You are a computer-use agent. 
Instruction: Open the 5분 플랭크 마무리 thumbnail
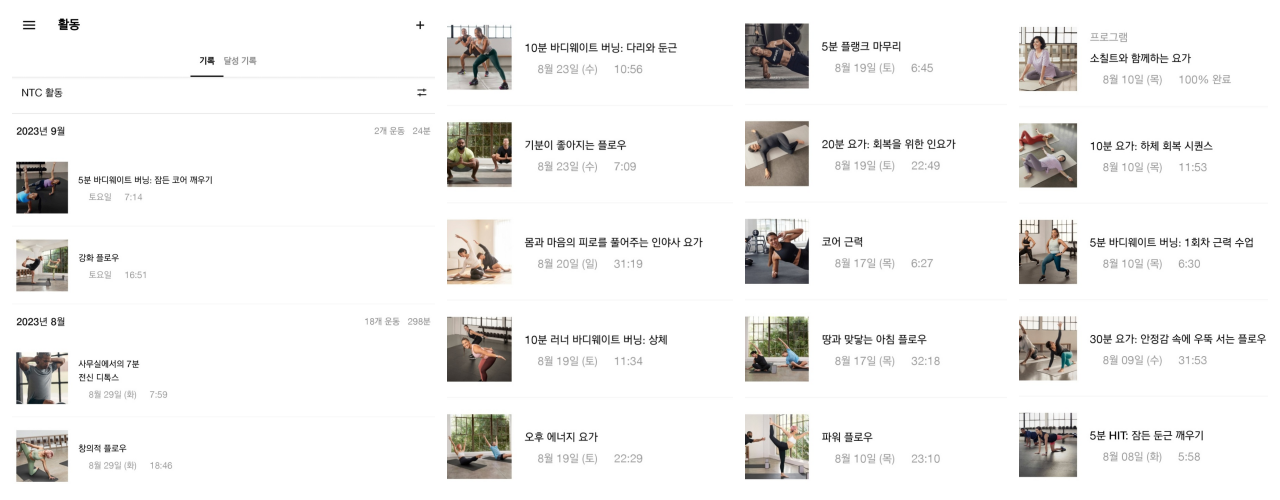point(777,56)
